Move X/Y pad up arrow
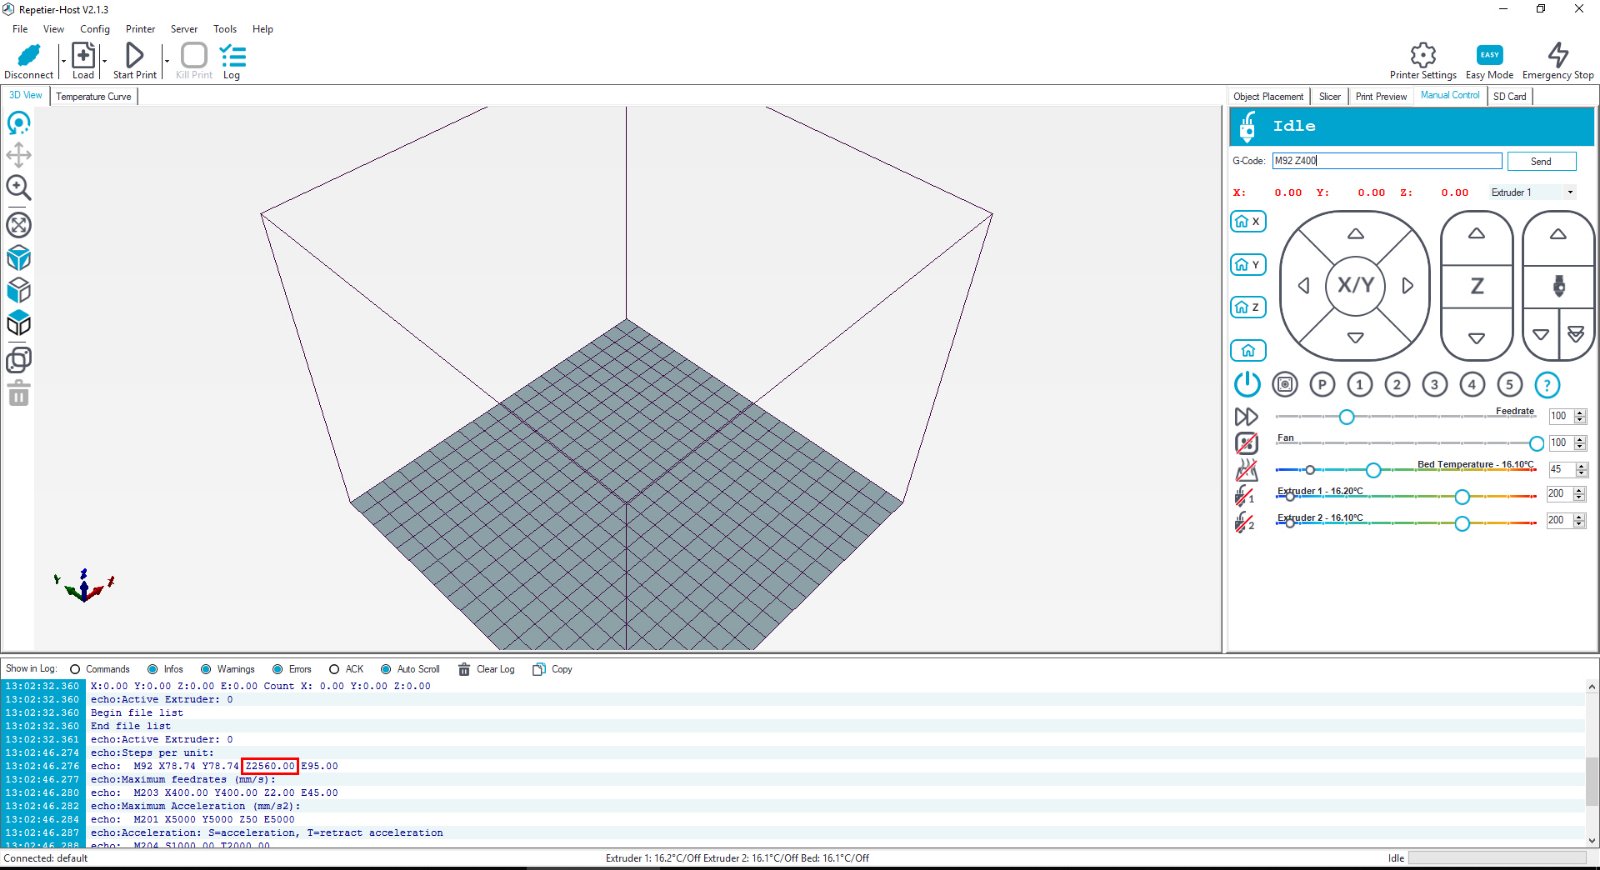The image size is (1600, 870). point(1356,234)
